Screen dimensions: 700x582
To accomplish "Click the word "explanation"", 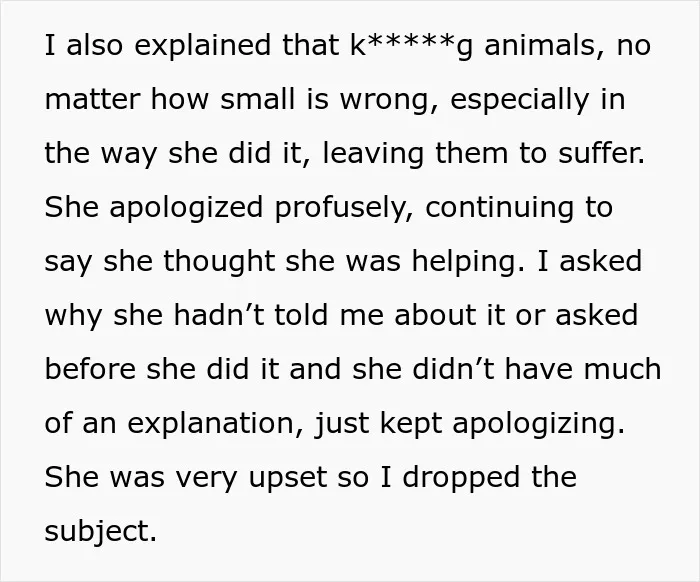I will click(217, 424).
